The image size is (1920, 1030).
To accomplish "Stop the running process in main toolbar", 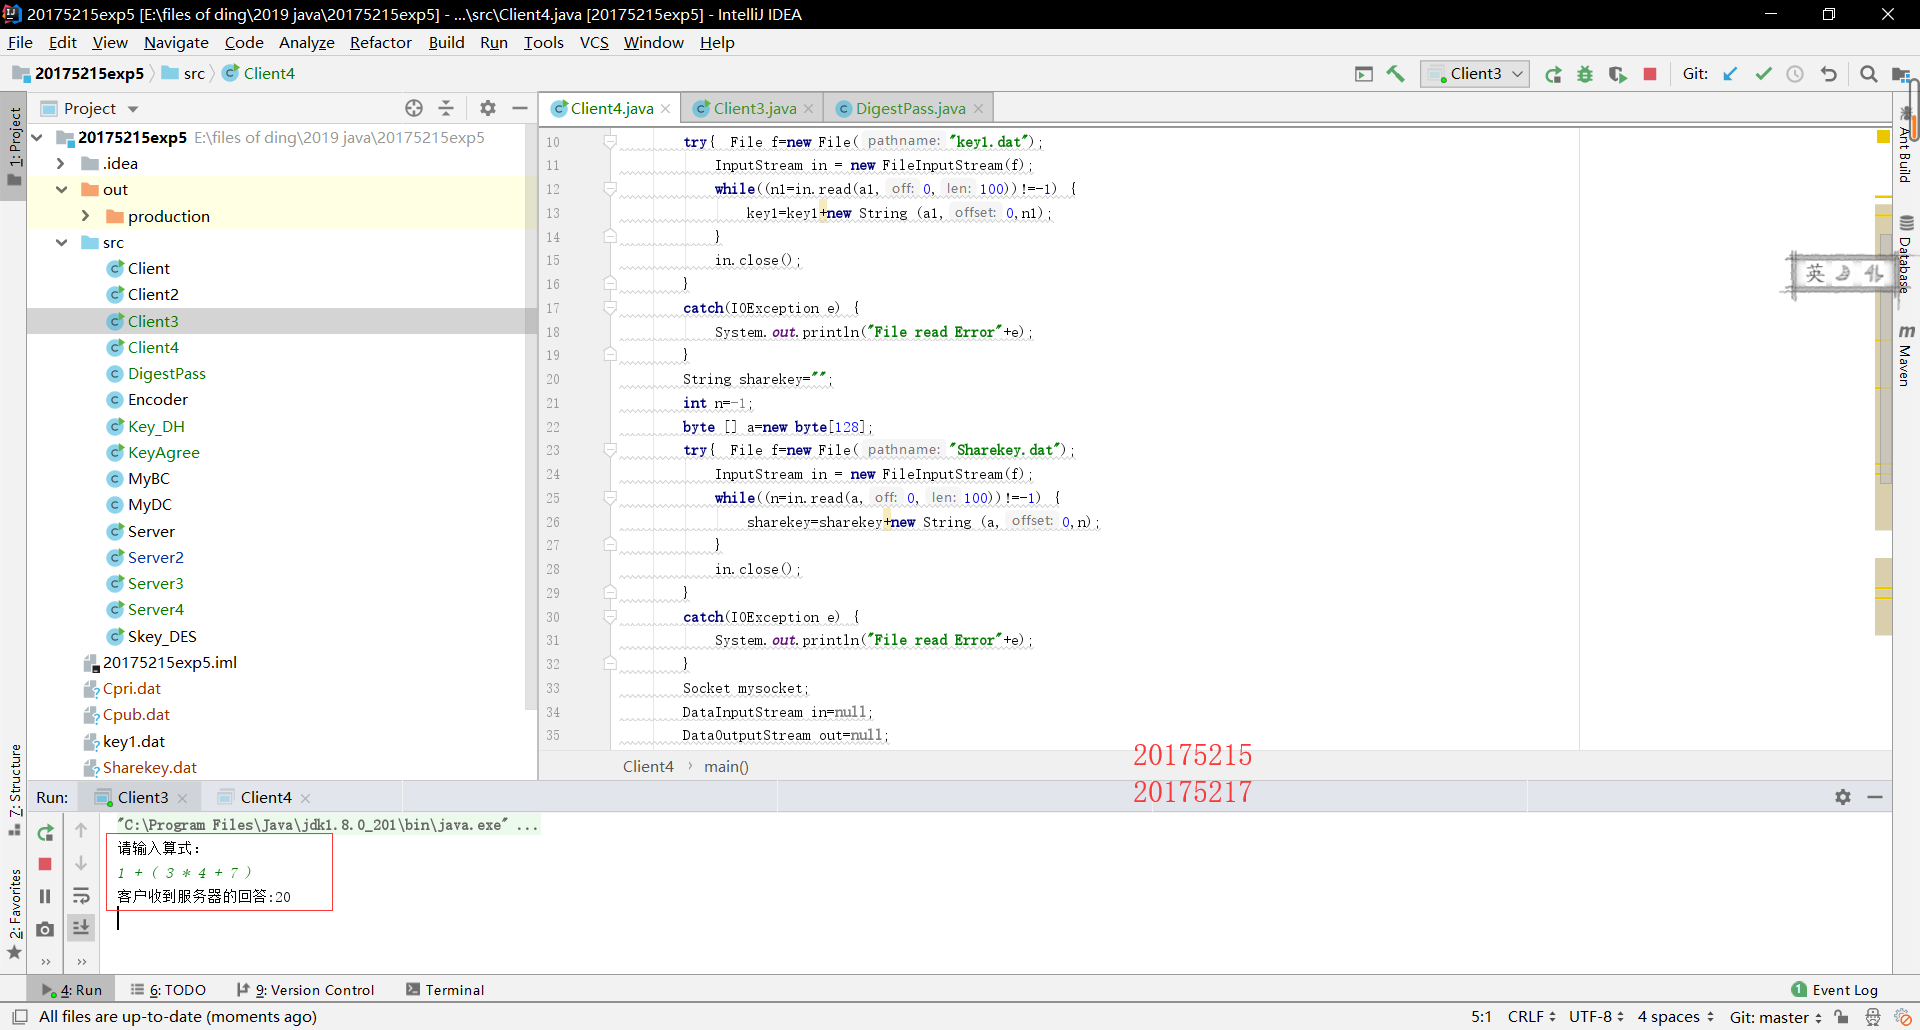I will coord(1650,74).
